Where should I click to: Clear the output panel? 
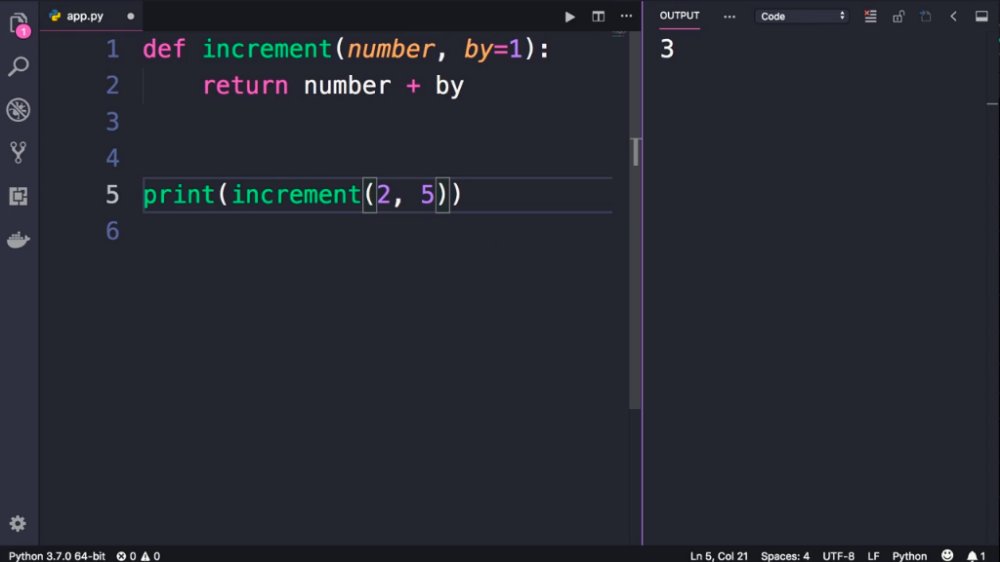870,17
